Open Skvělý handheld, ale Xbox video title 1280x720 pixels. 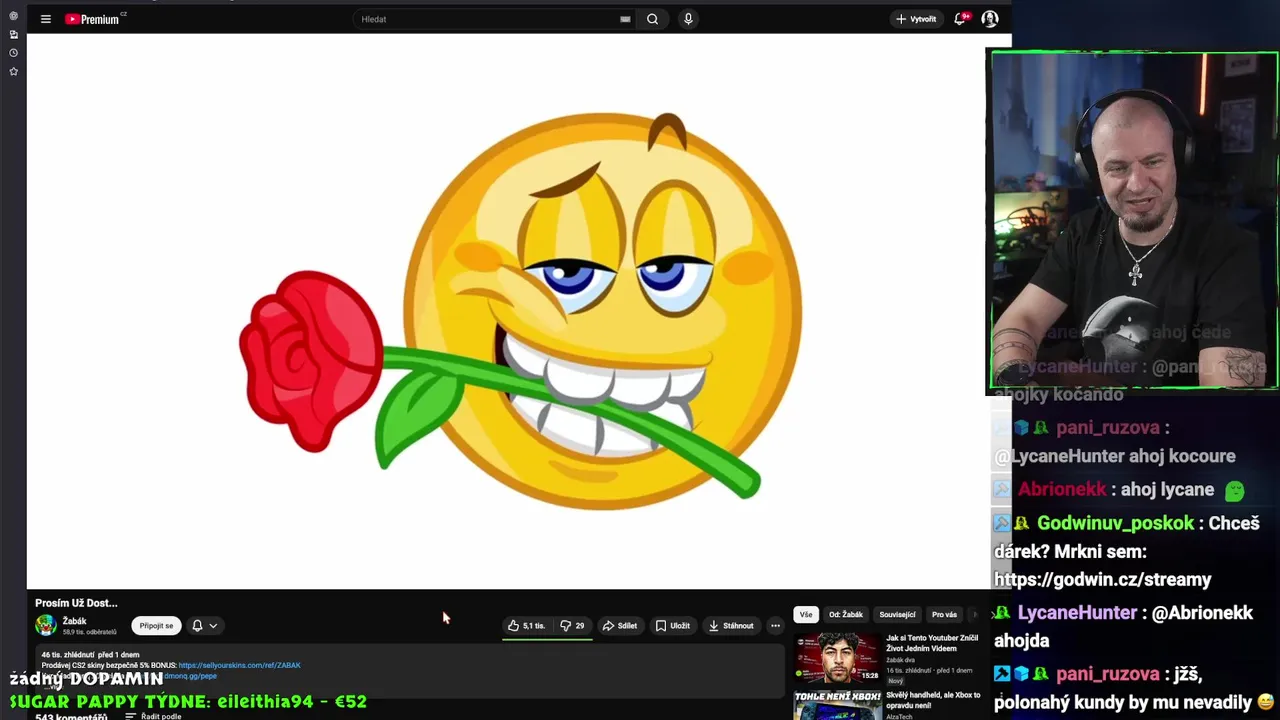(933, 700)
